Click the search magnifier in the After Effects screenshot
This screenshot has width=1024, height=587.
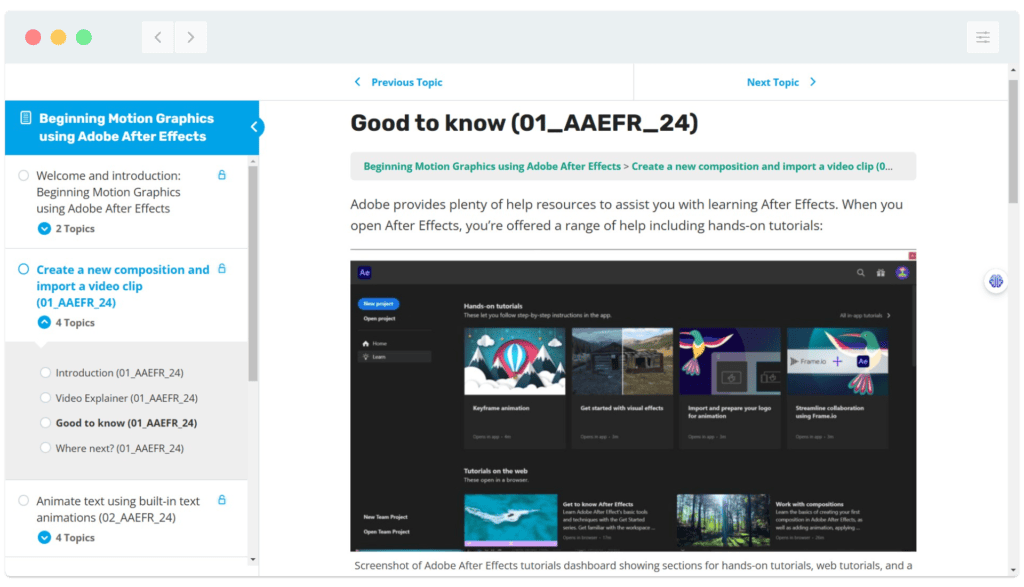click(x=861, y=273)
